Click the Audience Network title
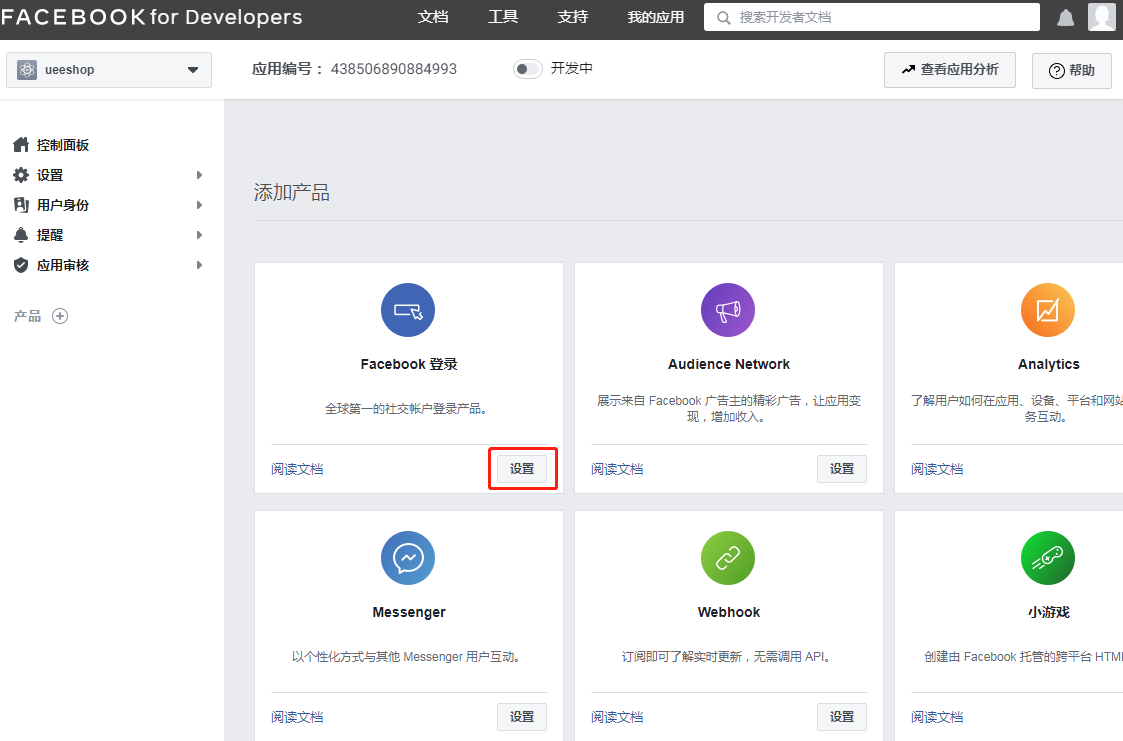 click(728, 364)
